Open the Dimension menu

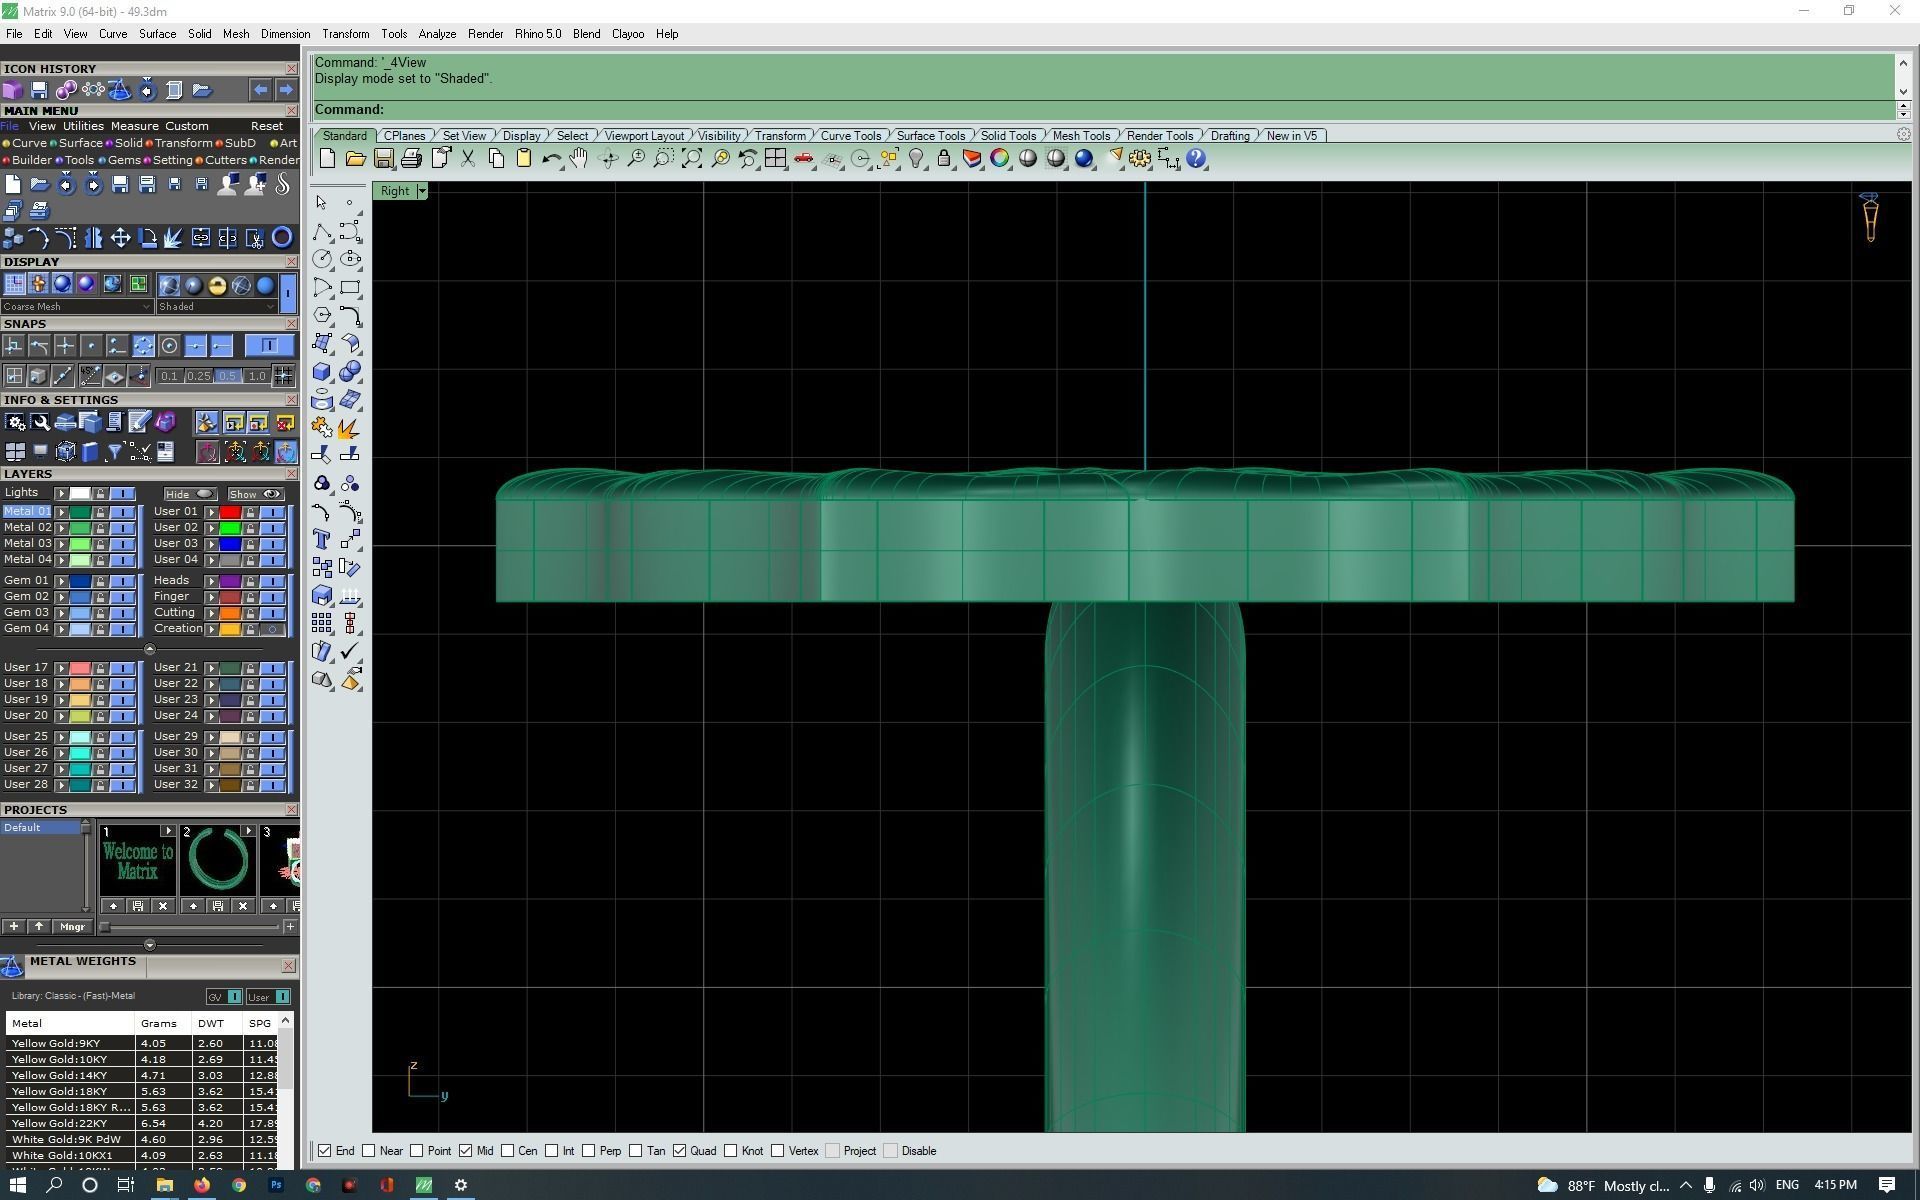click(x=285, y=34)
